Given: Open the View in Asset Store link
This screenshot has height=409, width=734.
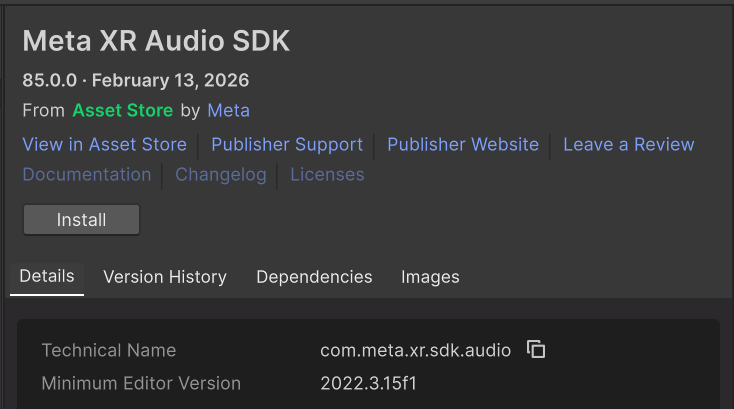Looking at the screenshot, I should (104, 144).
